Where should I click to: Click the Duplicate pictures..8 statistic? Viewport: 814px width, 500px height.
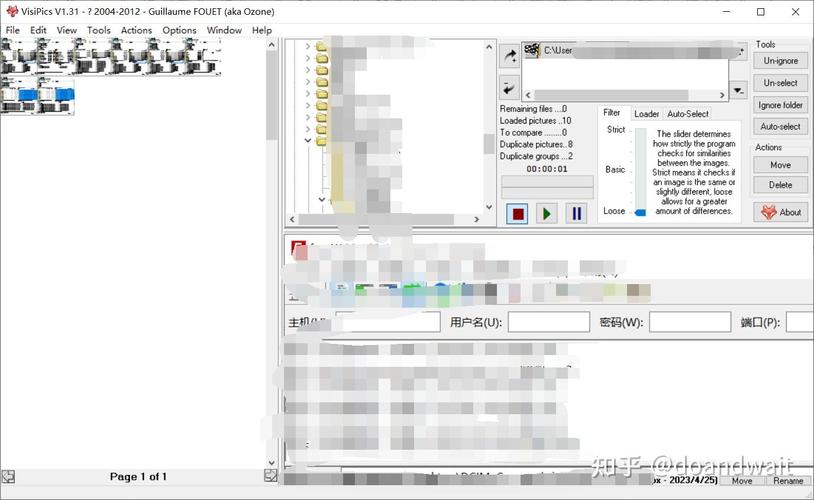(x=536, y=144)
